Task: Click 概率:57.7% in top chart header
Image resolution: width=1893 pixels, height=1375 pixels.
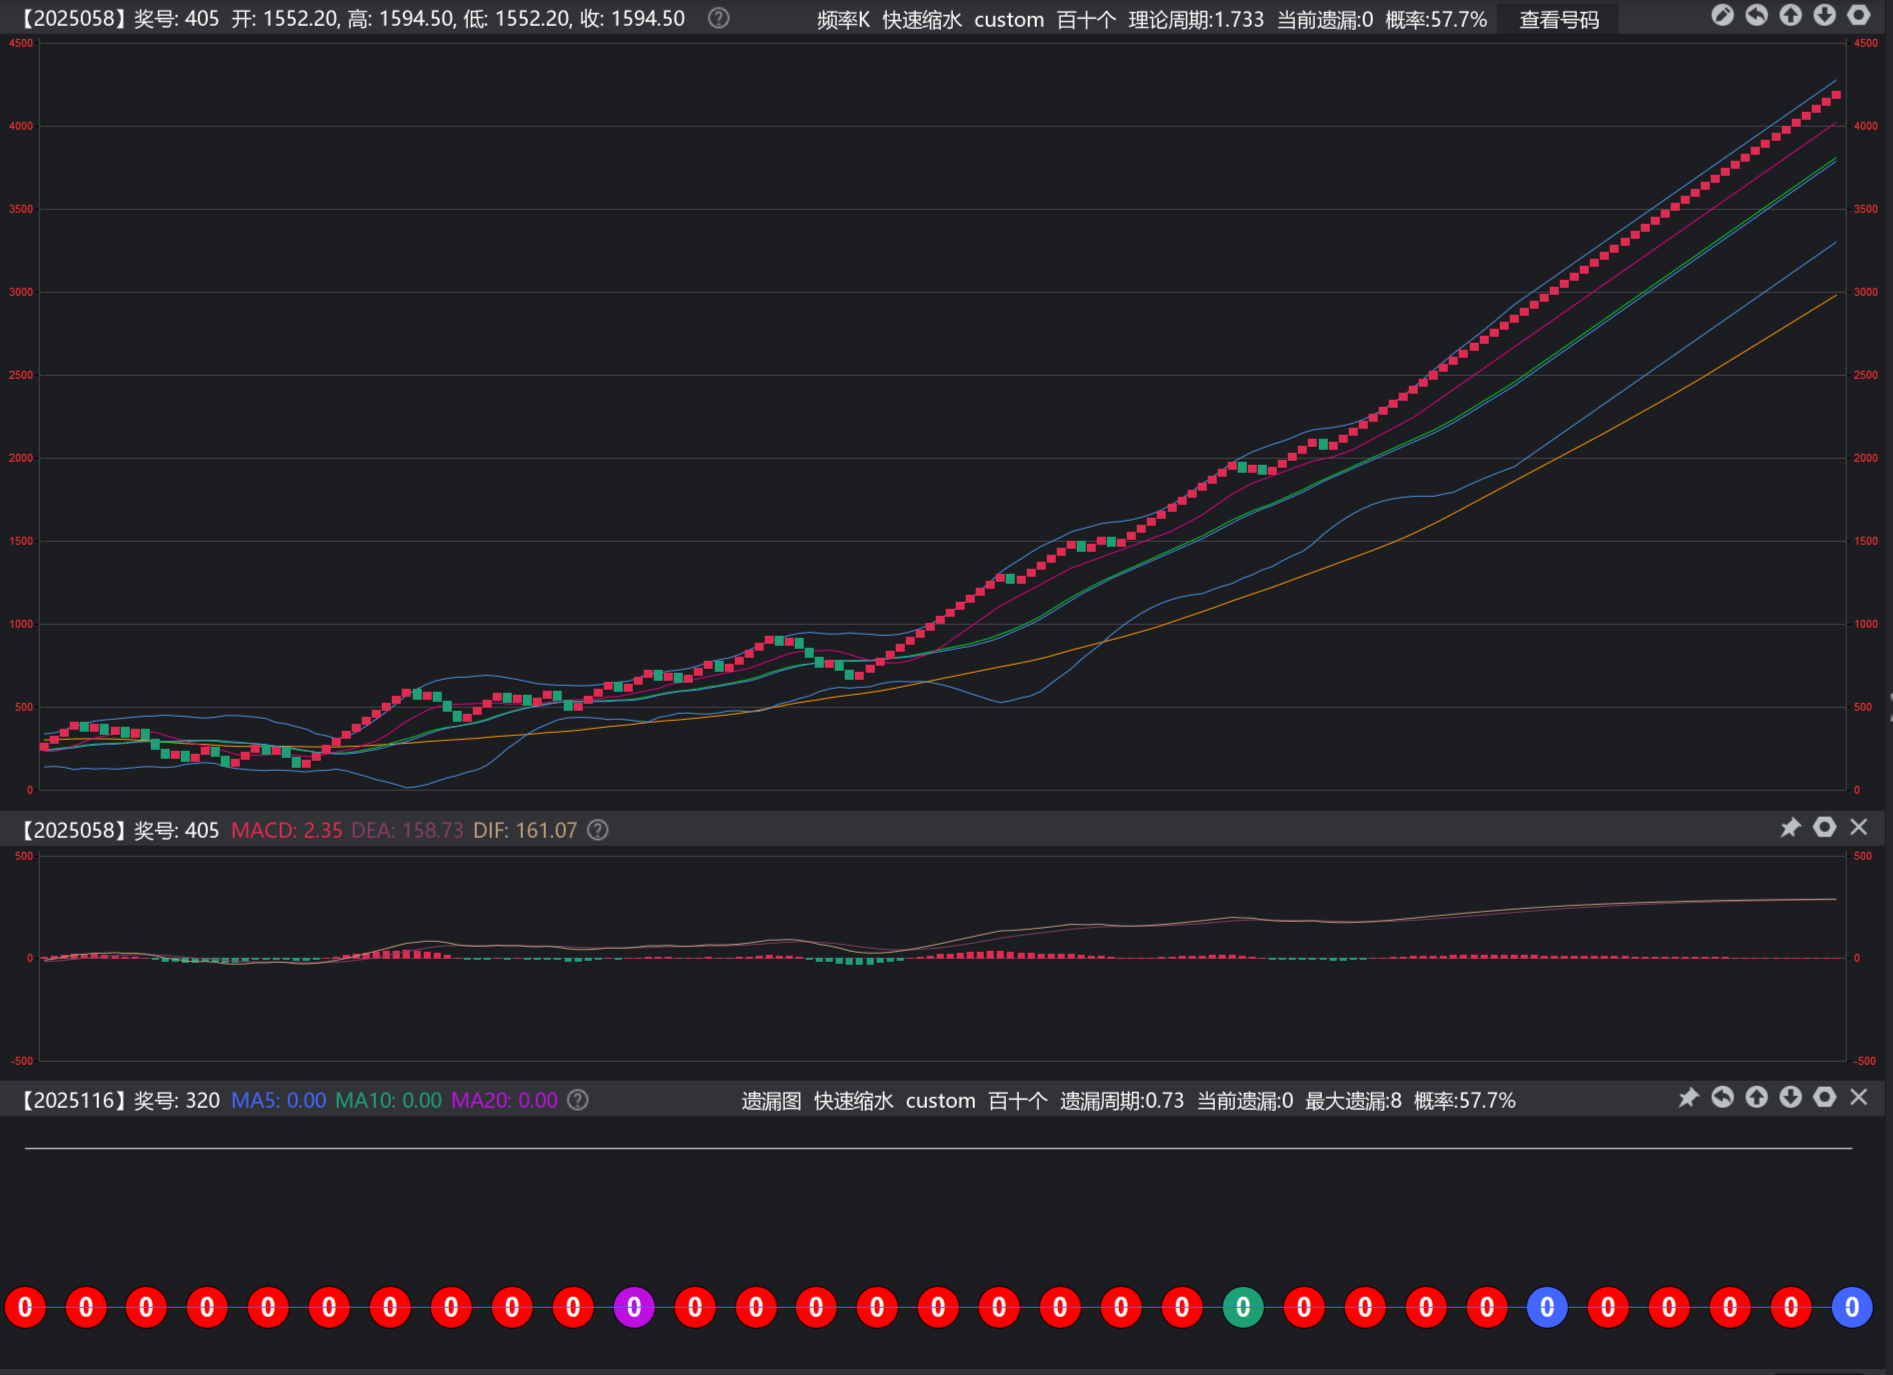Action: 1436,20
